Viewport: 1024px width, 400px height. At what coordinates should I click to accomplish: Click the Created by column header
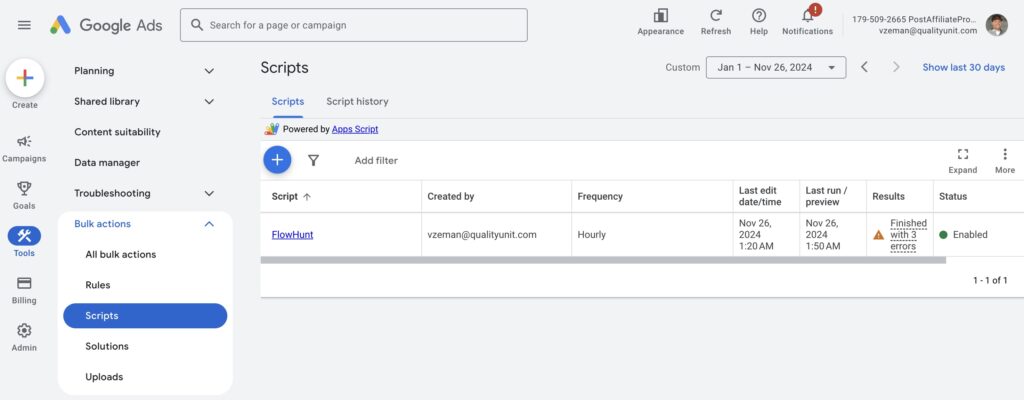(451, 196)
